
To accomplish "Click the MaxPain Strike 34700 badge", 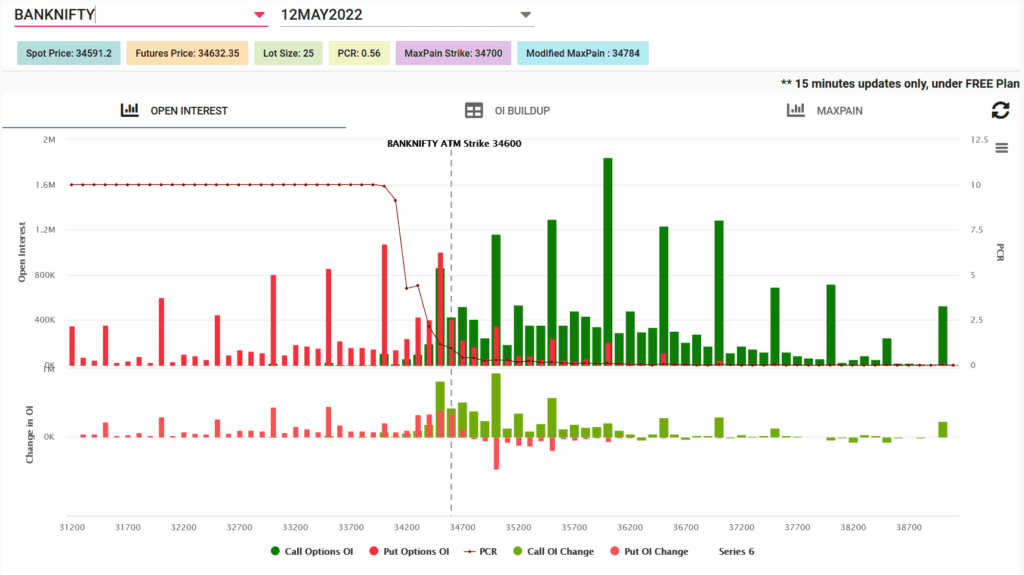I will pos(453,54).
